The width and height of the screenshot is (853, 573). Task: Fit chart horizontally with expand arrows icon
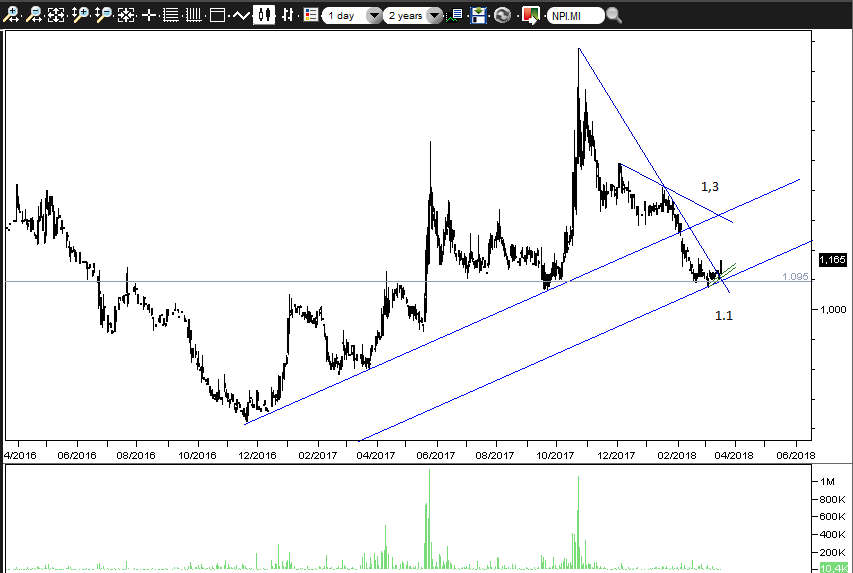[56, 15]
